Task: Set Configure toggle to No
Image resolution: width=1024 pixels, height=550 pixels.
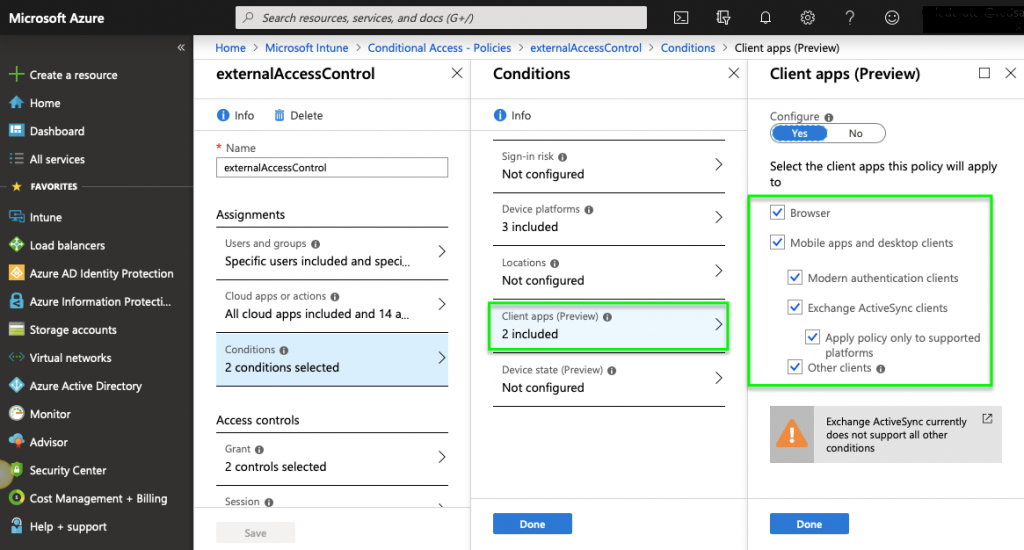Action: coord(856,133)
